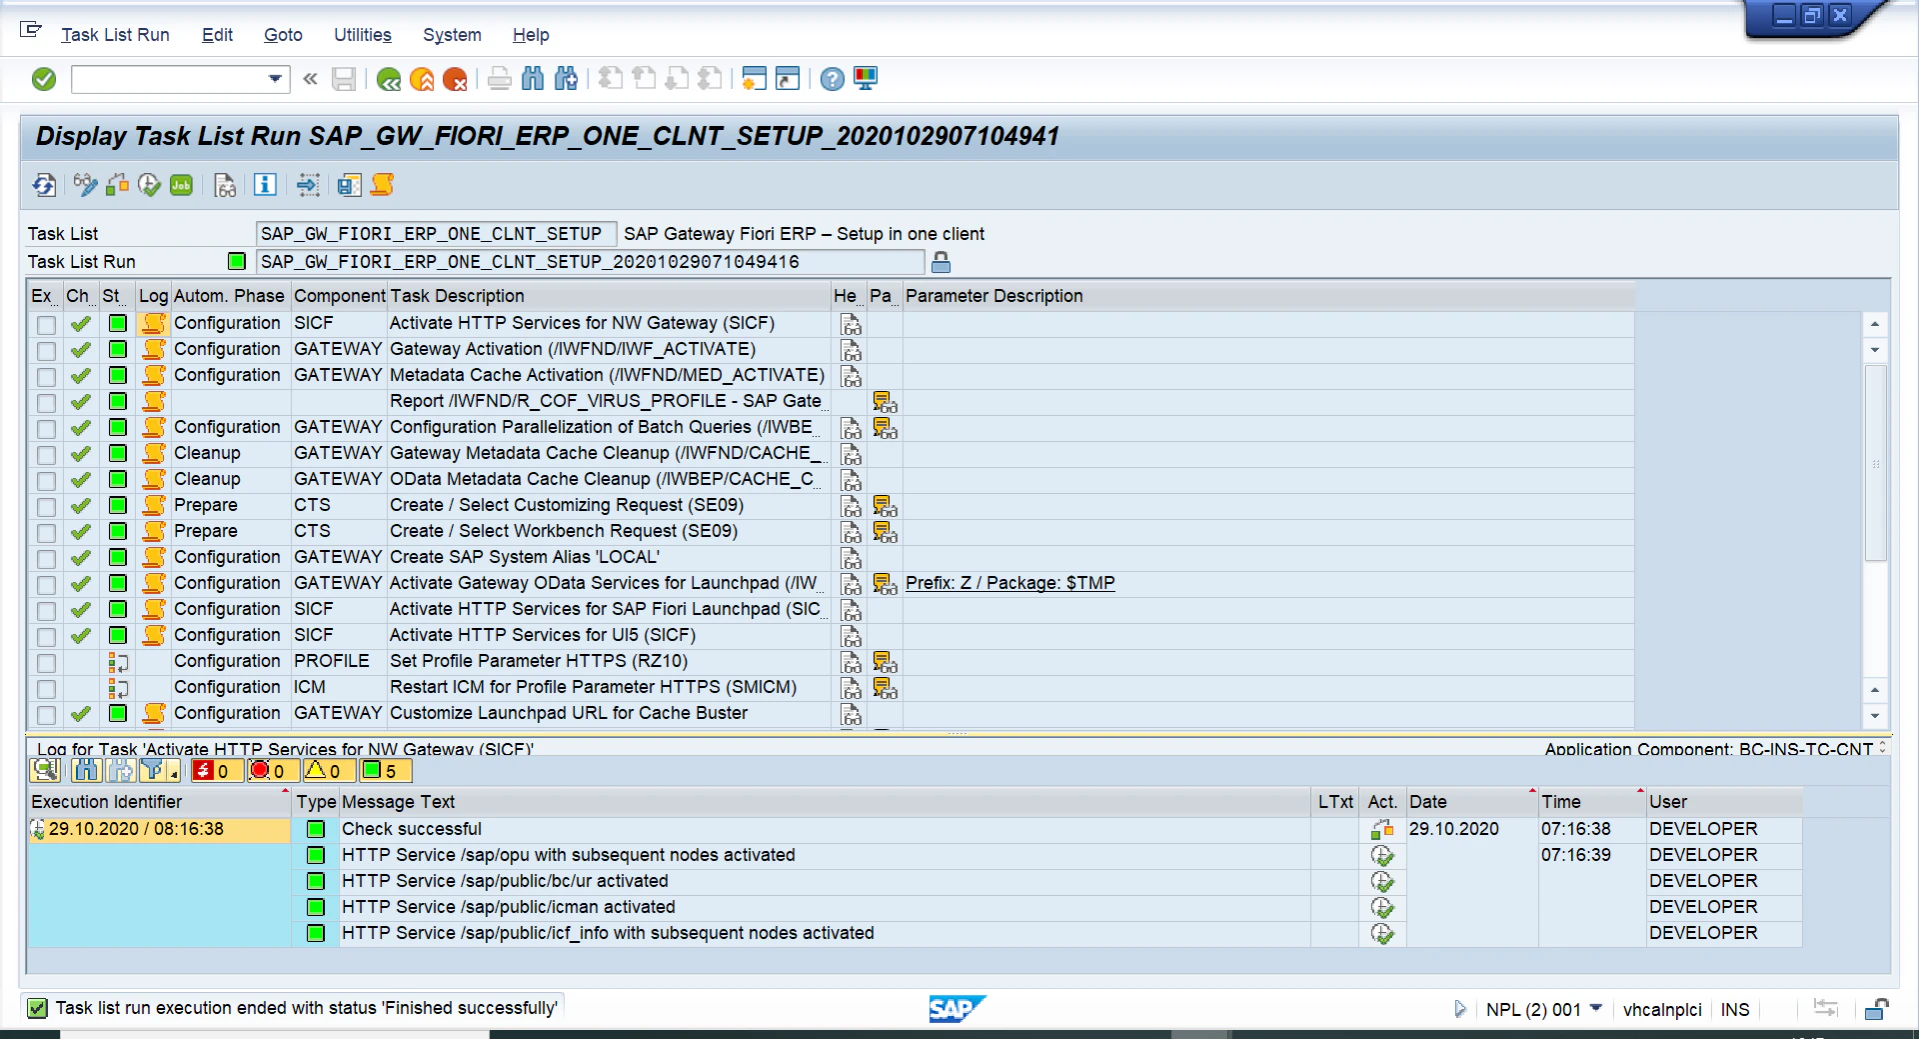Click the green success messages count button
The height and width of the screenshot is (1039, 1919).
coord(384,770)
